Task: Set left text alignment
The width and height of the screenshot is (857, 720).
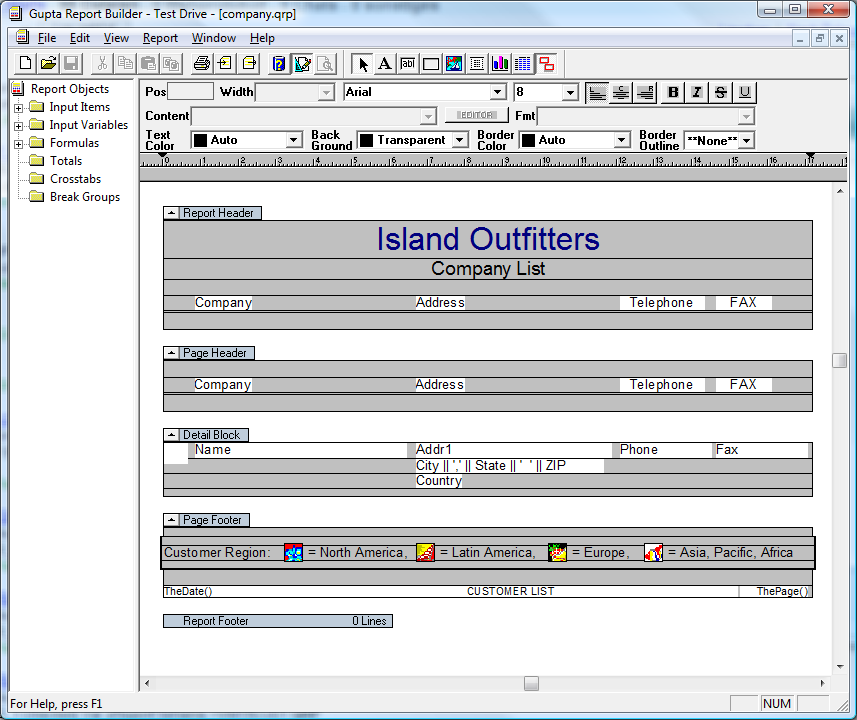Action: pyautogui.click(x=597, y=92)
